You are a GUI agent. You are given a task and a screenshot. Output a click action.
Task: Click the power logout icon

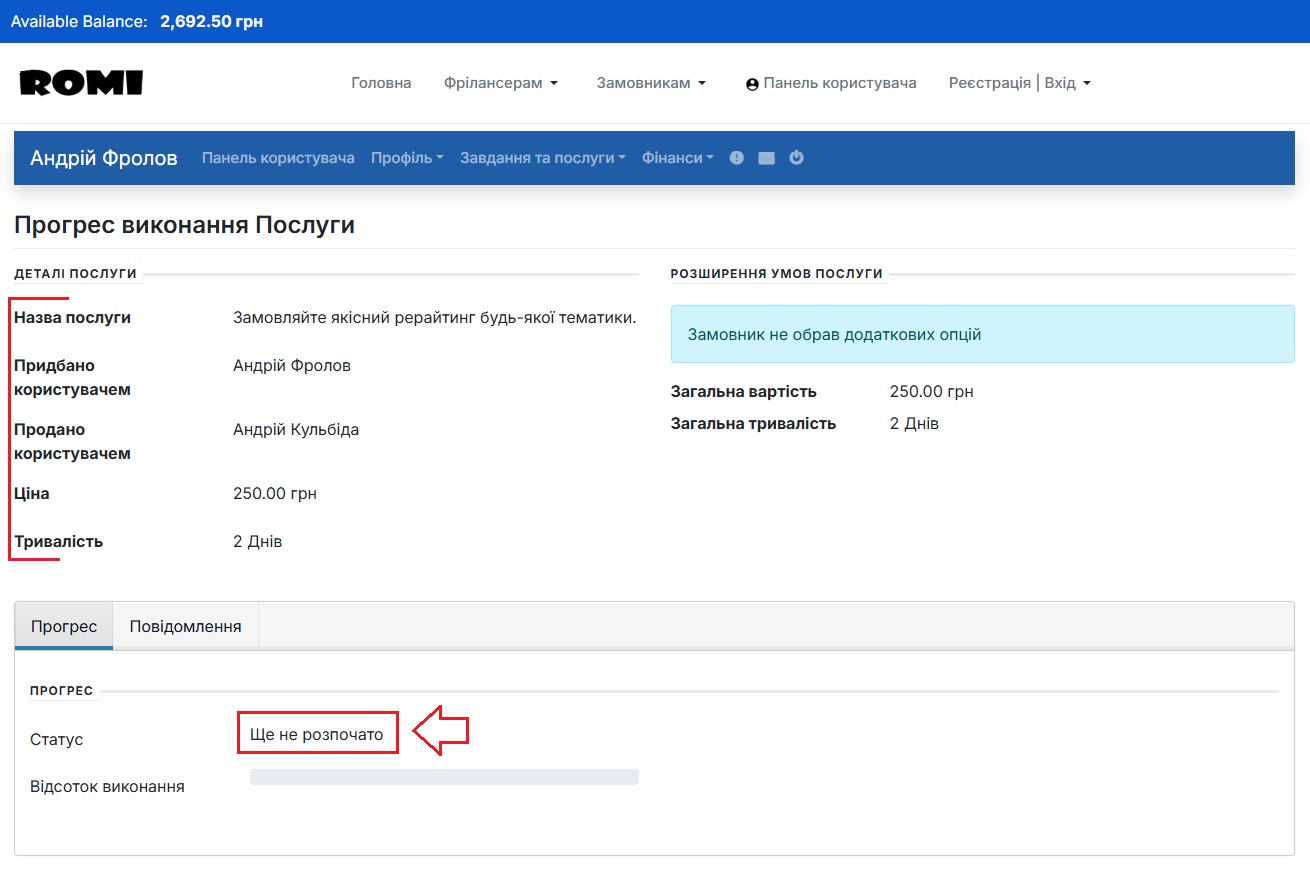[796, 158]
